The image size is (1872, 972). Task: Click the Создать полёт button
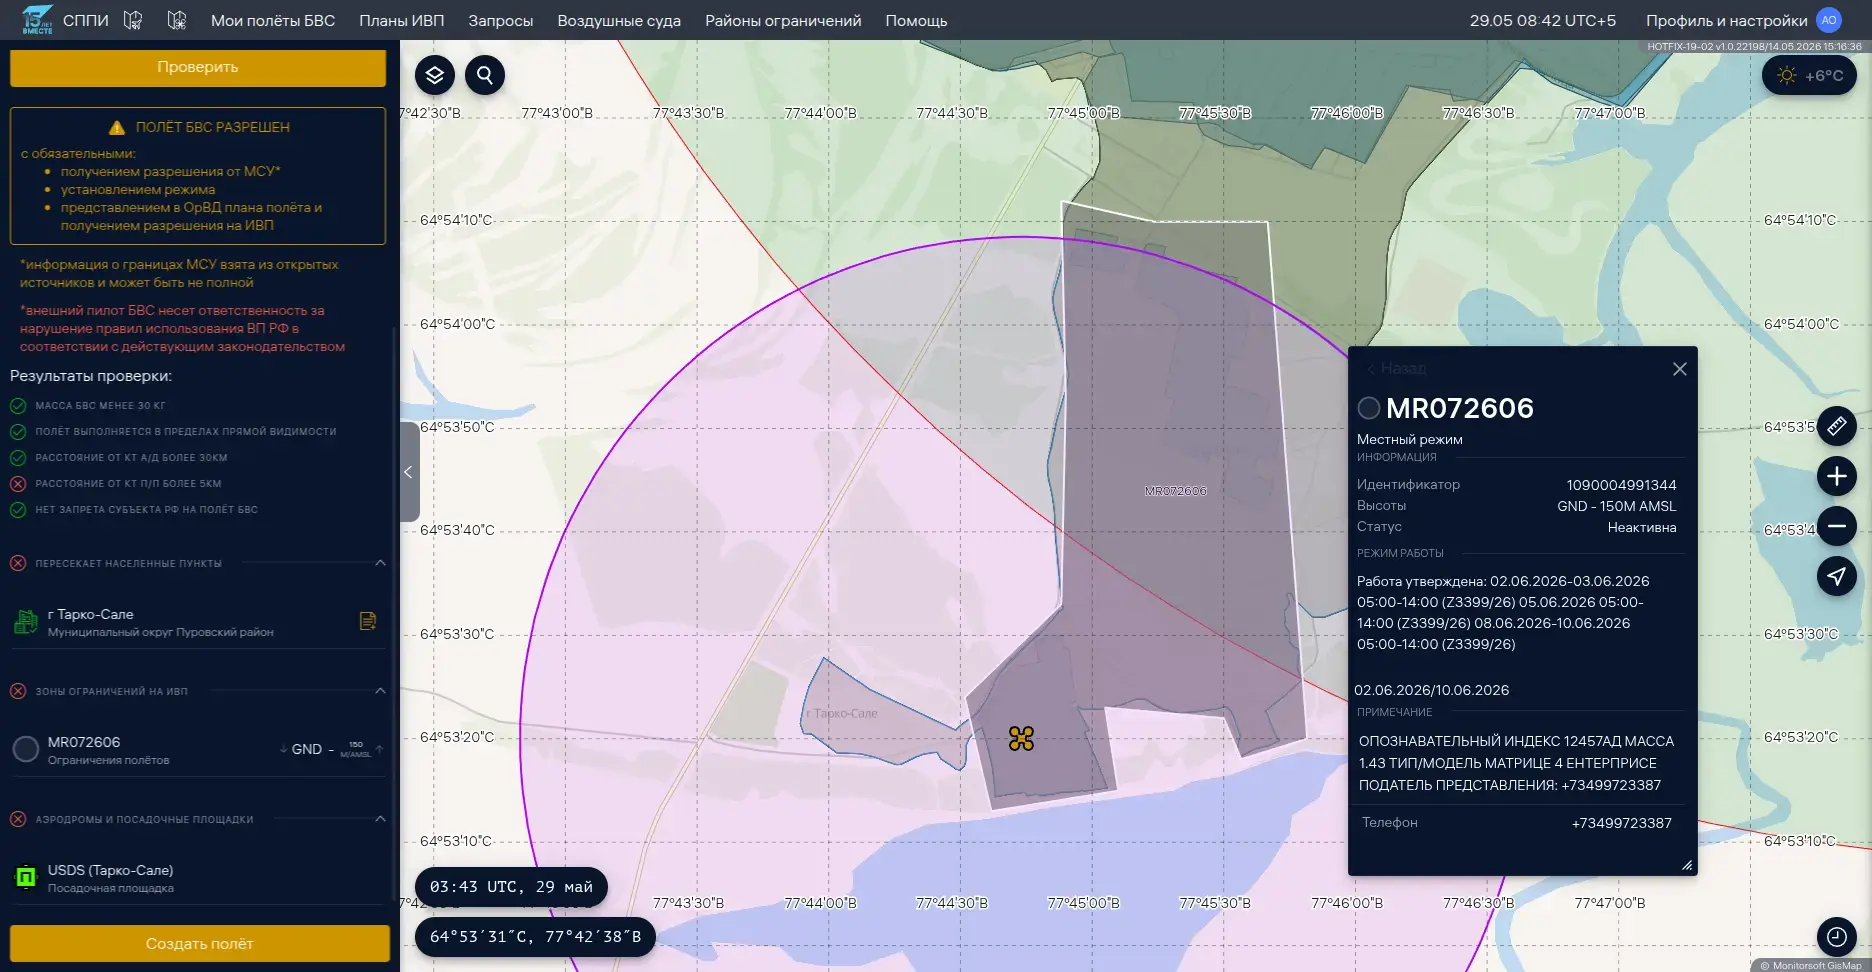(x=200, y=943)
